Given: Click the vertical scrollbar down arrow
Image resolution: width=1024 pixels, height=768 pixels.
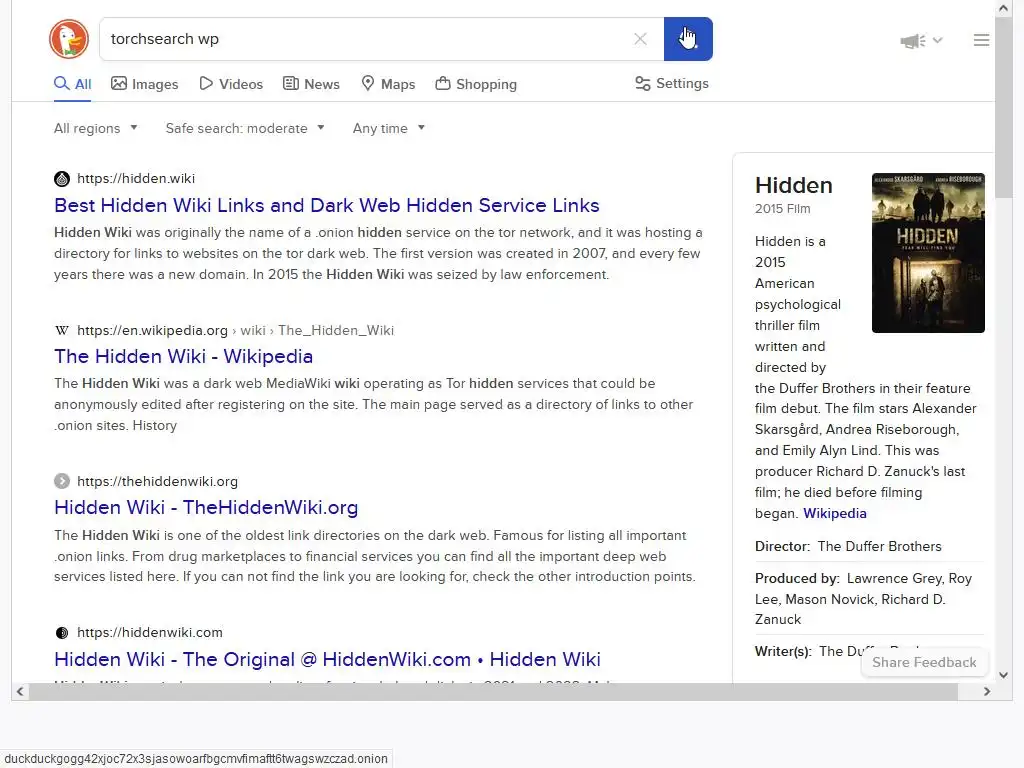Looking at the screenshot, I should pos(1004,675).
